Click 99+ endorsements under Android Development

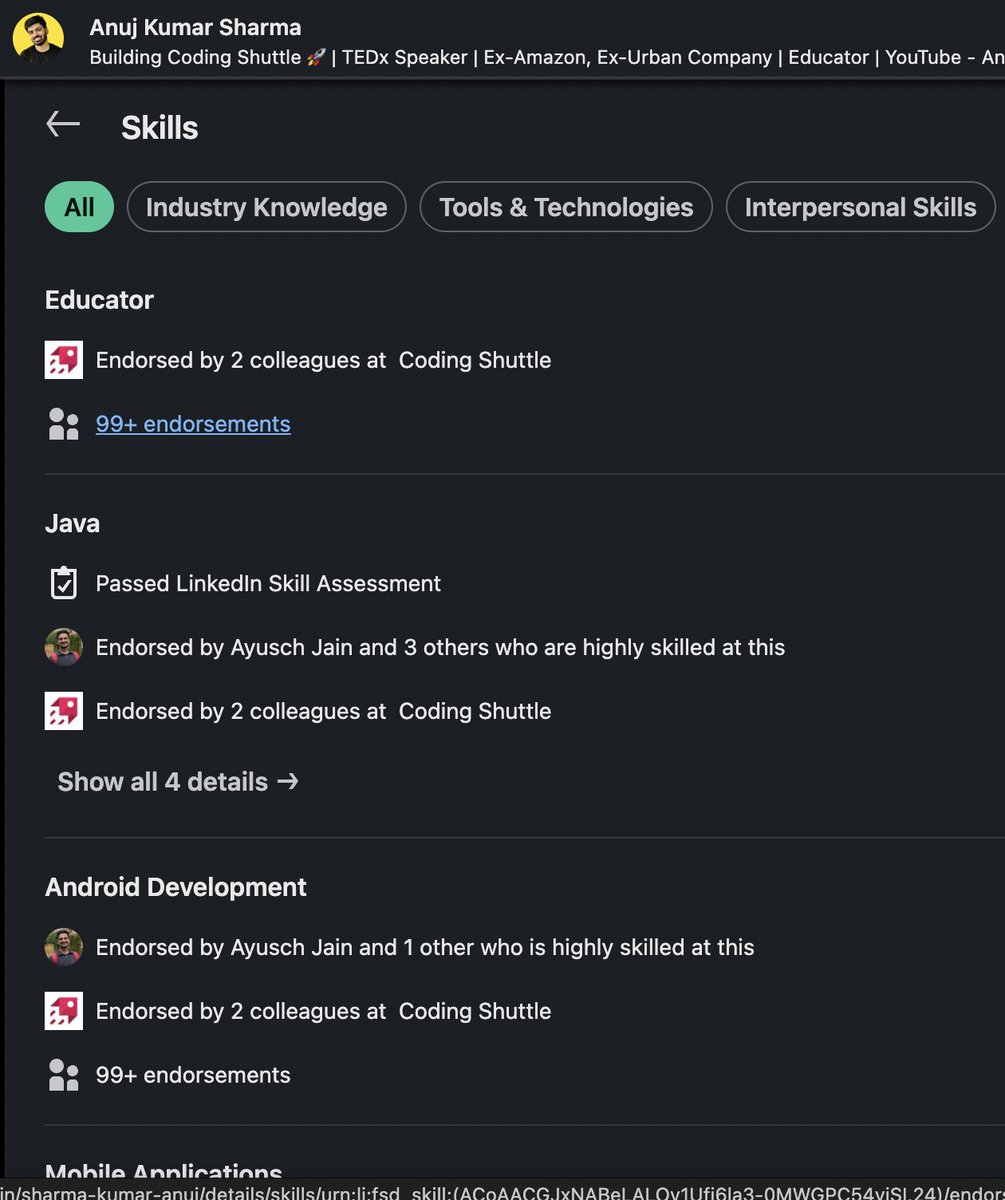[x=193, y=1075]
